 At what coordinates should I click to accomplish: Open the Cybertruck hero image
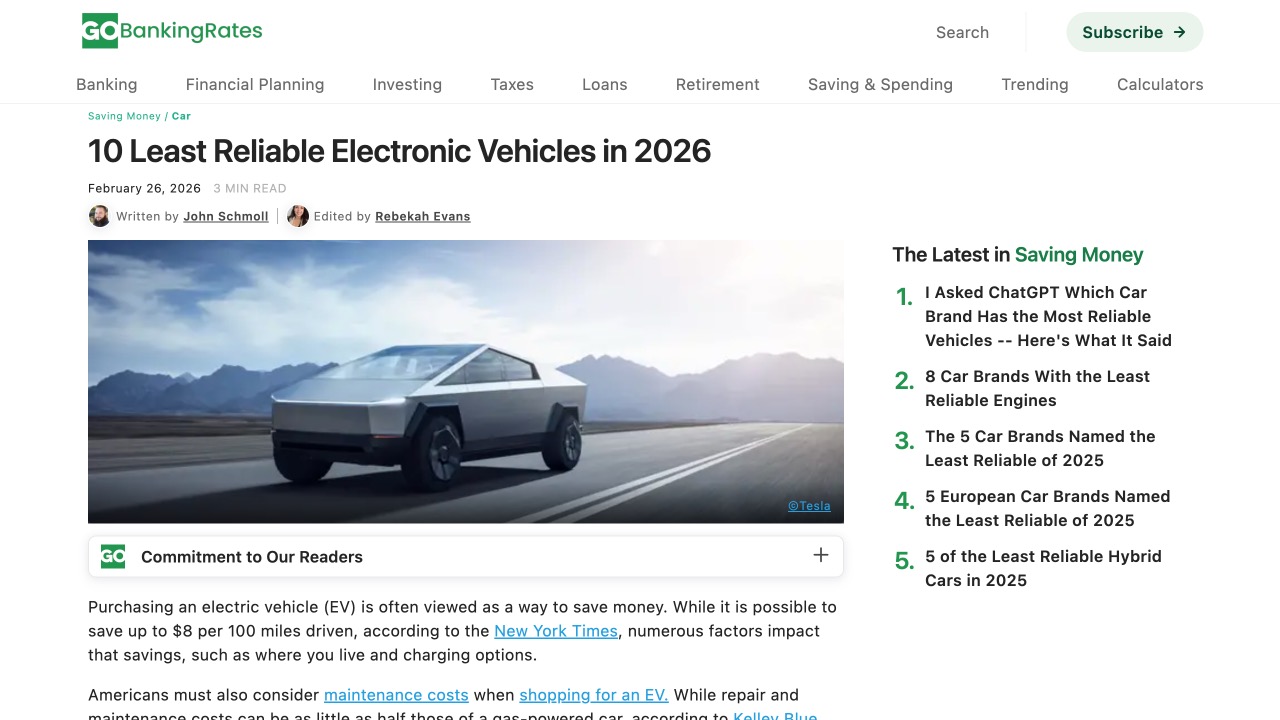pyautogui.click(x=466, y=381)
